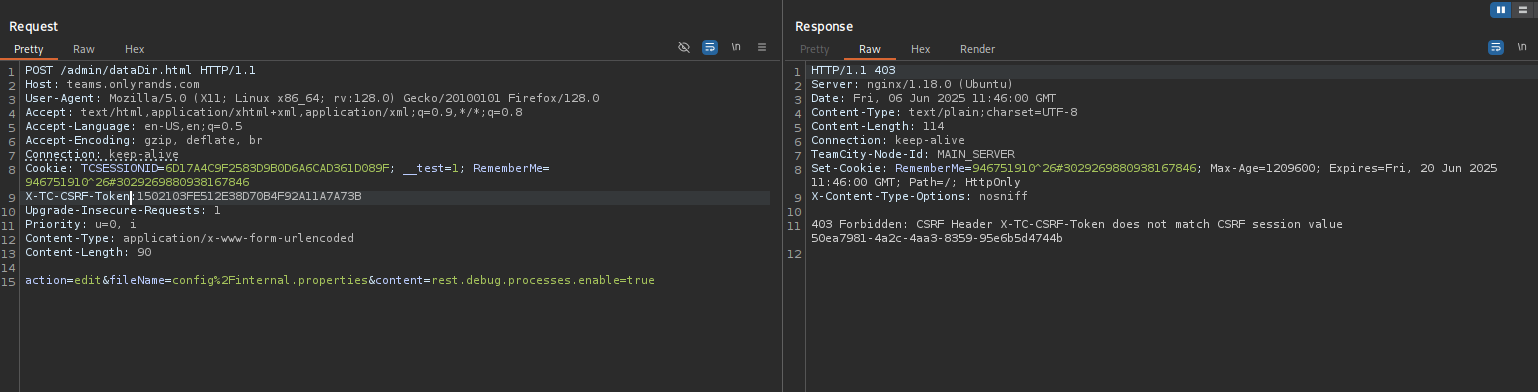Click the Set-Cookie RememberMe response header
The height and width of the screenshot is (392, 1538).
(x=1154, y=175)
